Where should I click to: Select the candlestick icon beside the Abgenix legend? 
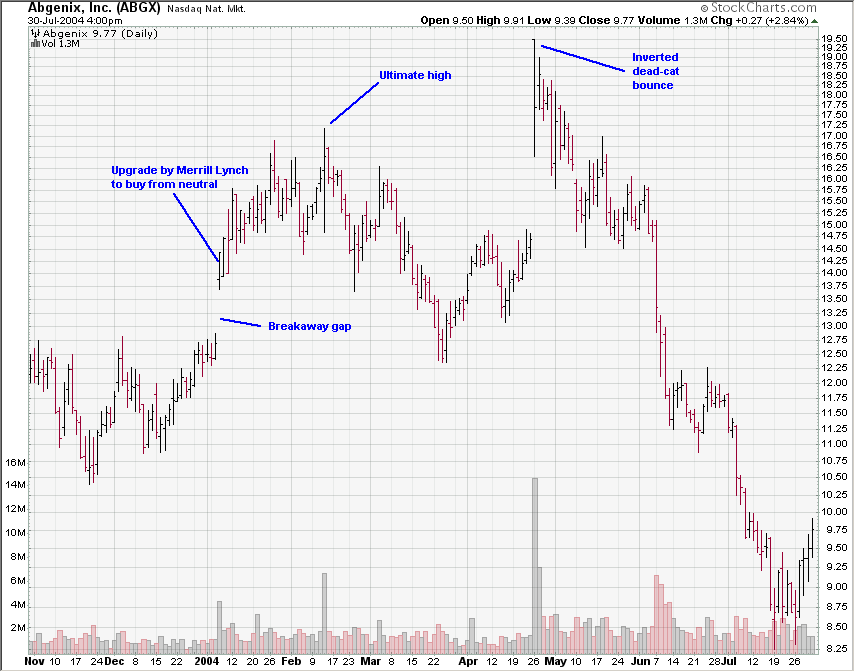coord(33,32)
